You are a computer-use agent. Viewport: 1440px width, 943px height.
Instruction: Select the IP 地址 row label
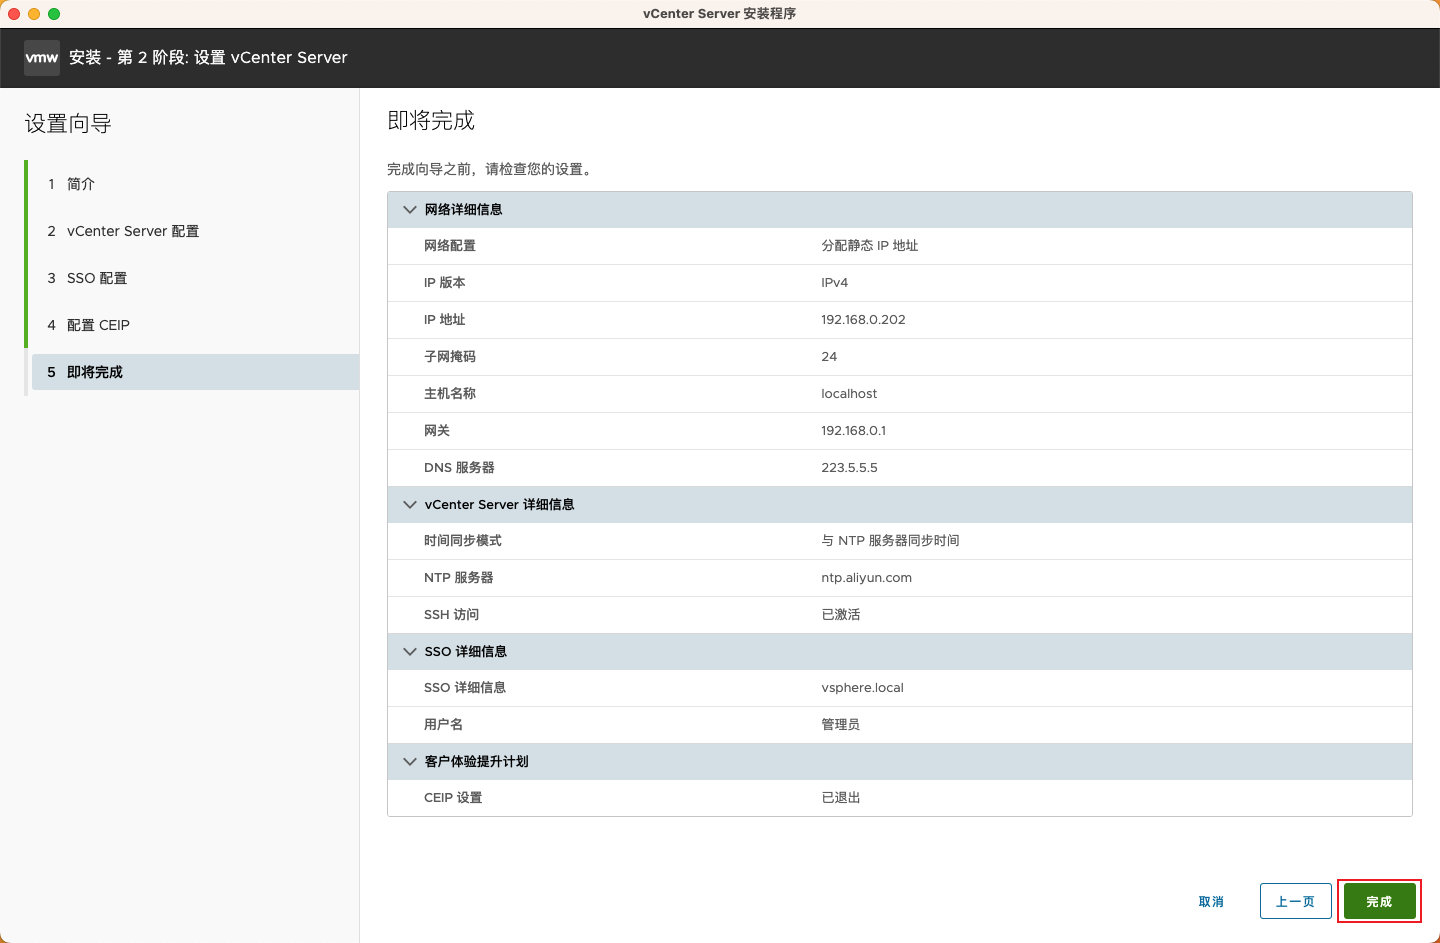point(444,320)
